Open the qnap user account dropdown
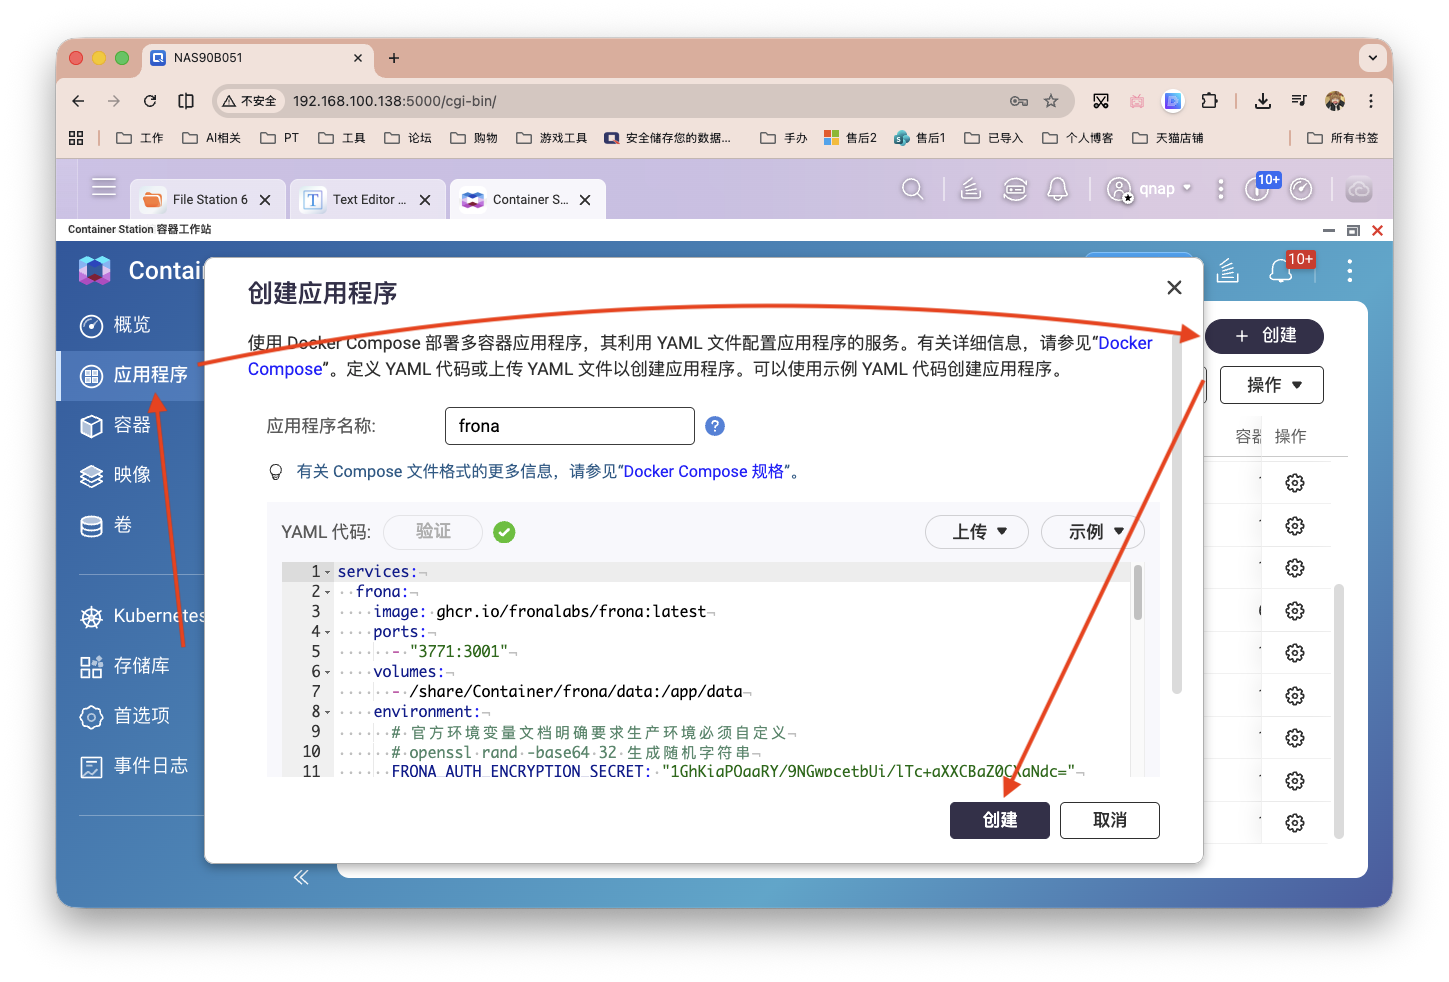This screenshot has height=982, width=1449. click(1149, 188)
